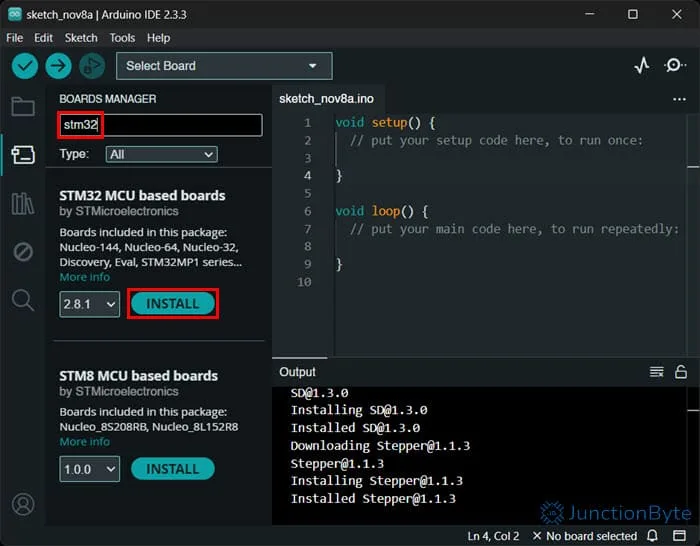Open the Type filter dropdown
This screenshot has height=546, width=700.
162,154
